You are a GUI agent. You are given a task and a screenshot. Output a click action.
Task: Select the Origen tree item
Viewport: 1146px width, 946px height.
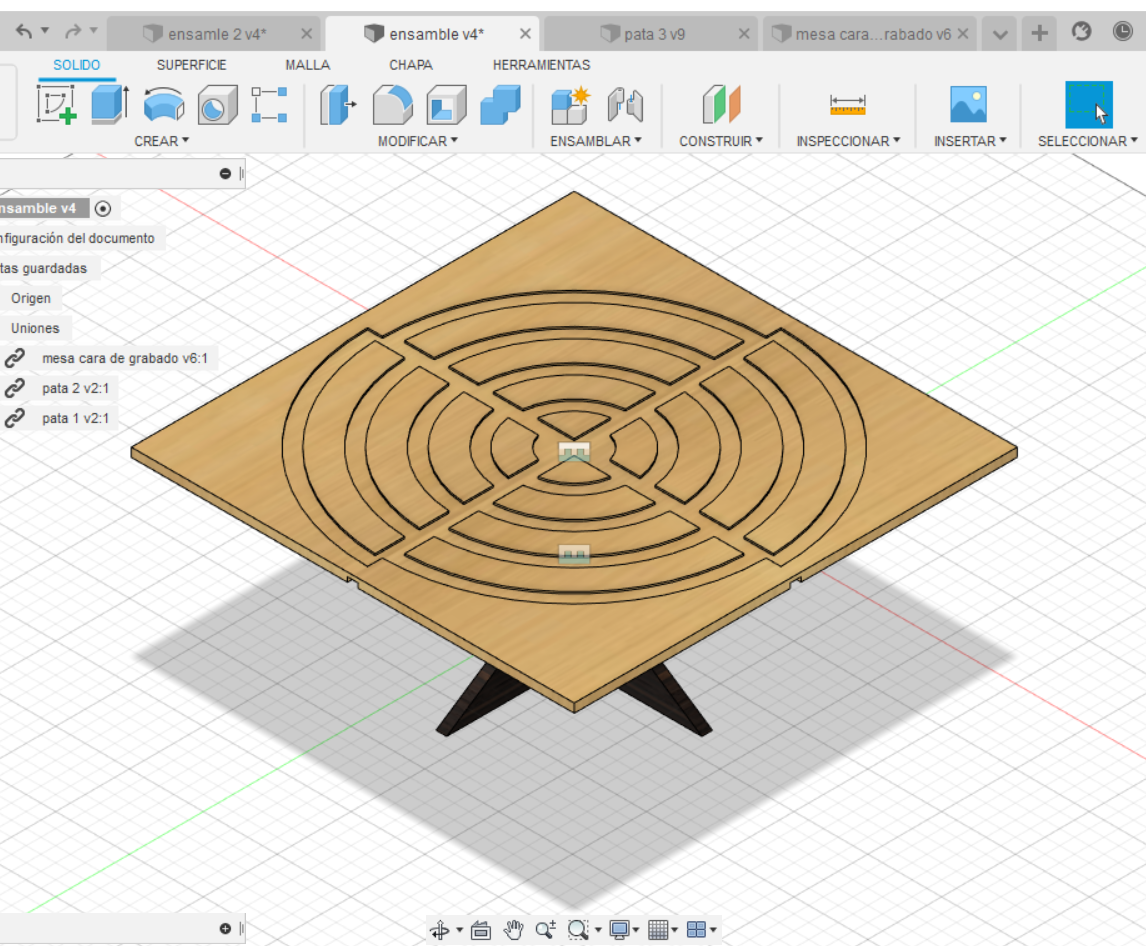click(31, 298)
